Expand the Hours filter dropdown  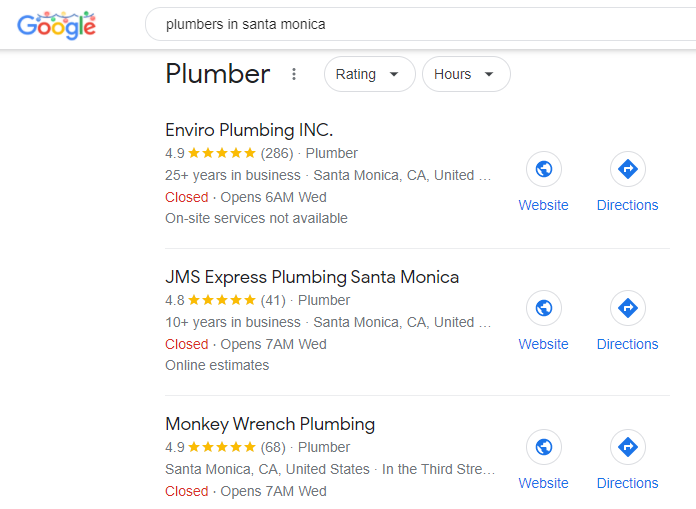coord(466,74)
